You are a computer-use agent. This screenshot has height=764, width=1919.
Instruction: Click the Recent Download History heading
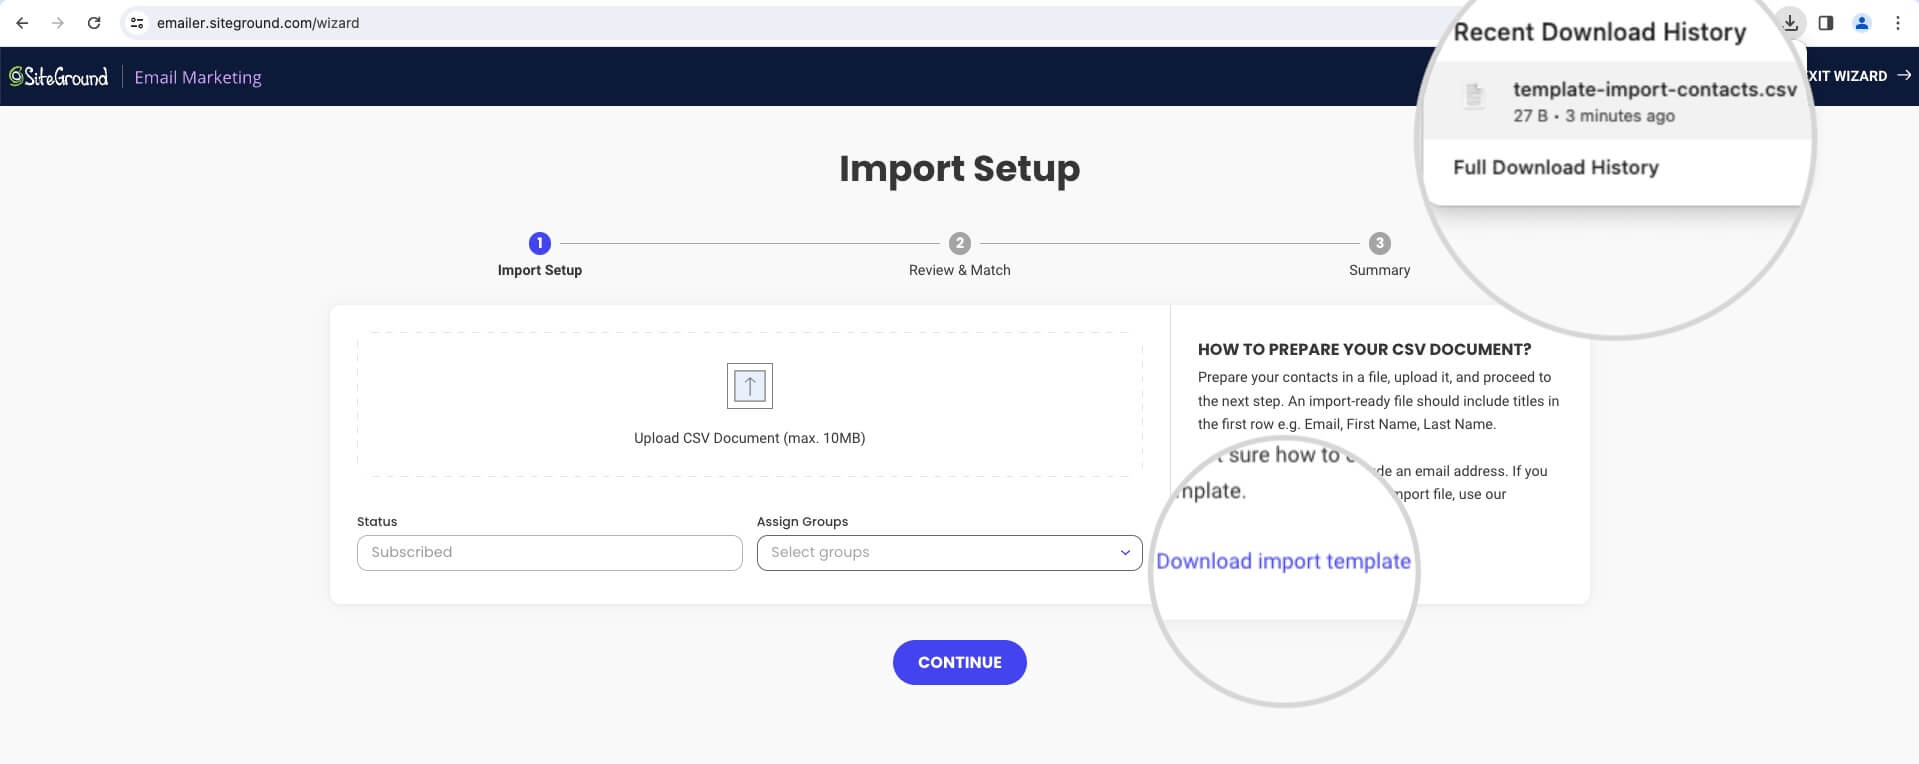tap(1600, 32)
